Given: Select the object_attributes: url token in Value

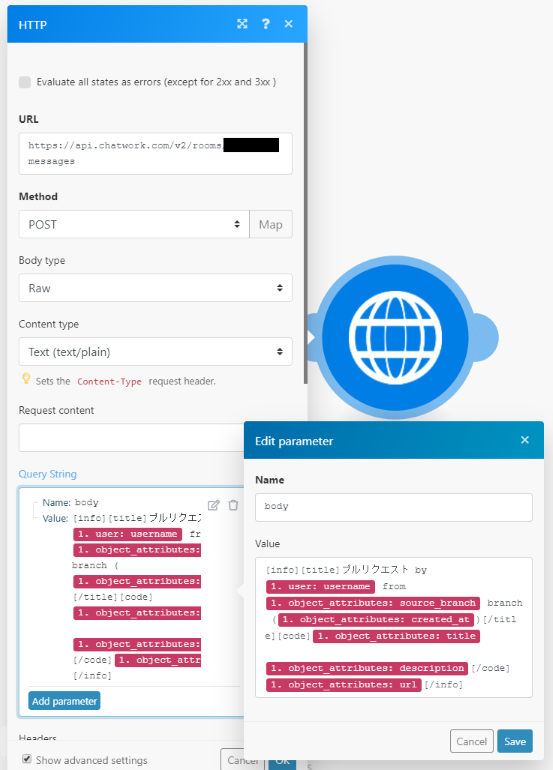Looking at the screenshot, I should click(344, 685).
